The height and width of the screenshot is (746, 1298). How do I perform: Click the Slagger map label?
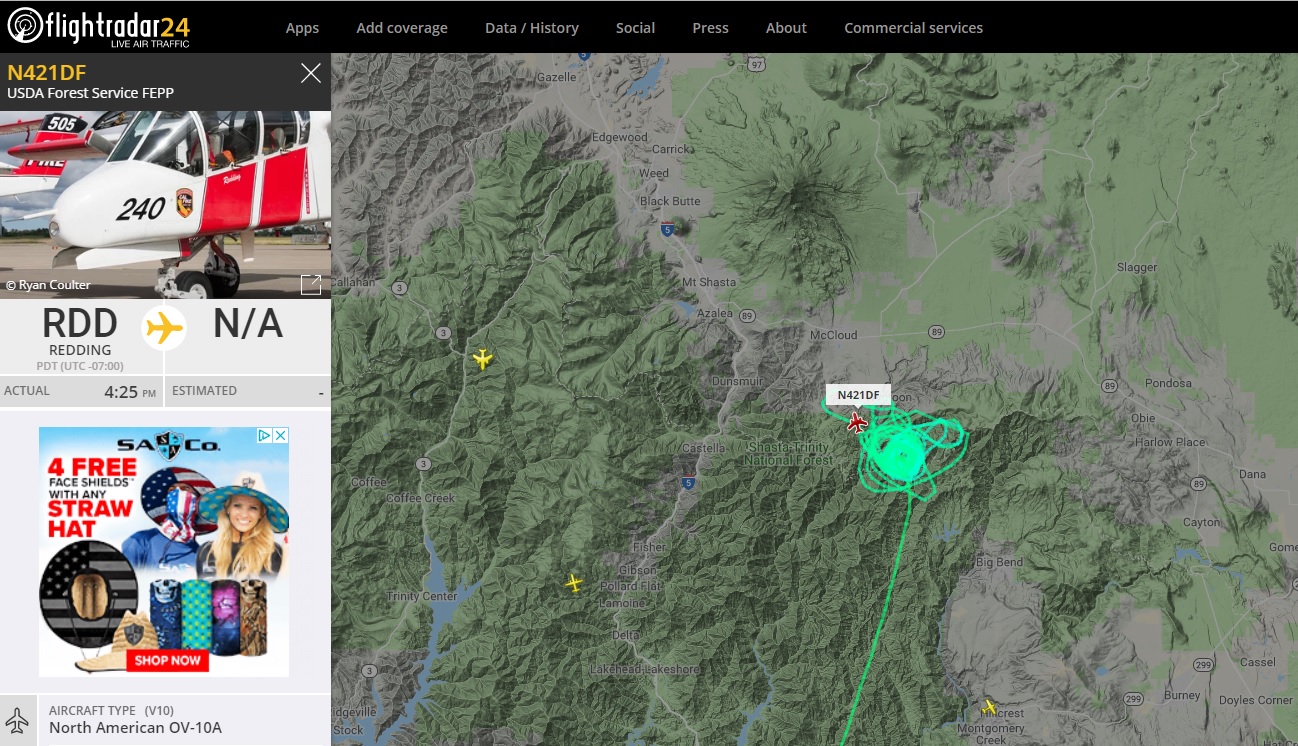(x=1137, y=267)
